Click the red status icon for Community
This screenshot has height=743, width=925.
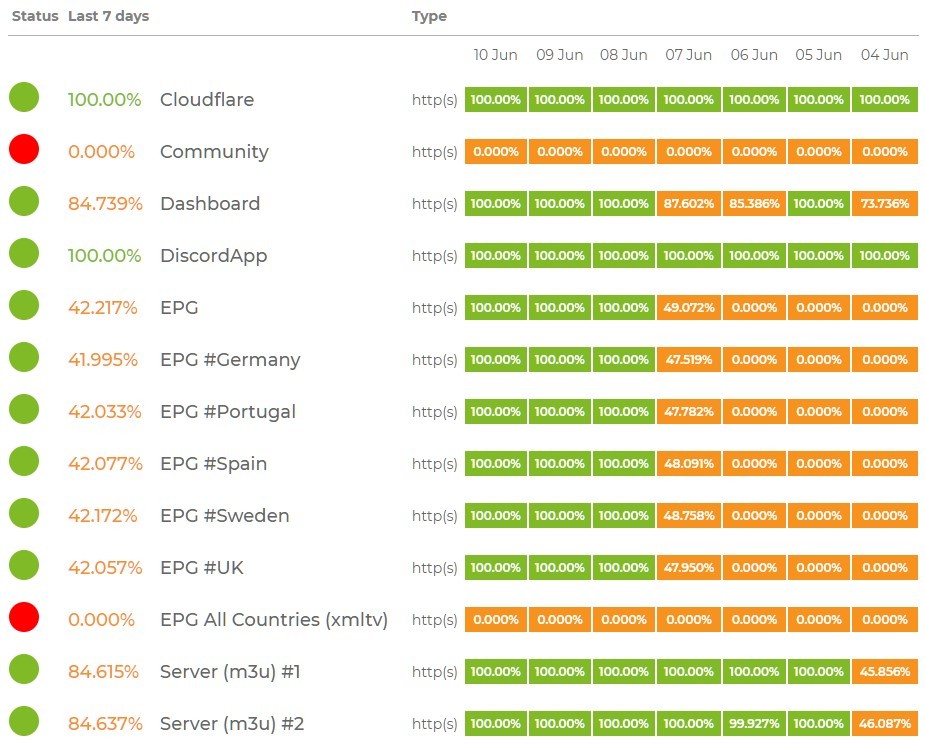click(24, 150)
